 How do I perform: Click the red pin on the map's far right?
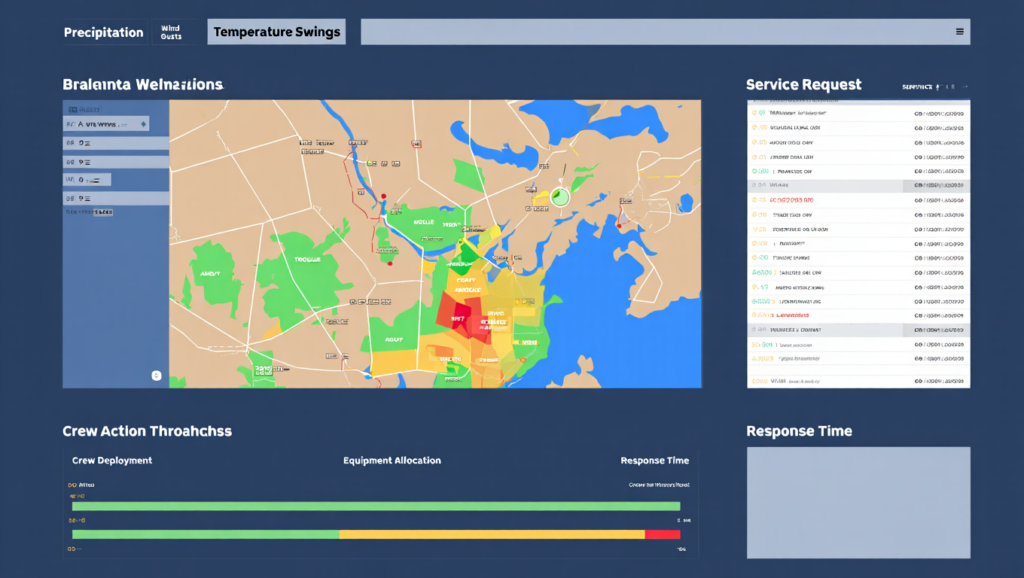click(x=618, y=225)
